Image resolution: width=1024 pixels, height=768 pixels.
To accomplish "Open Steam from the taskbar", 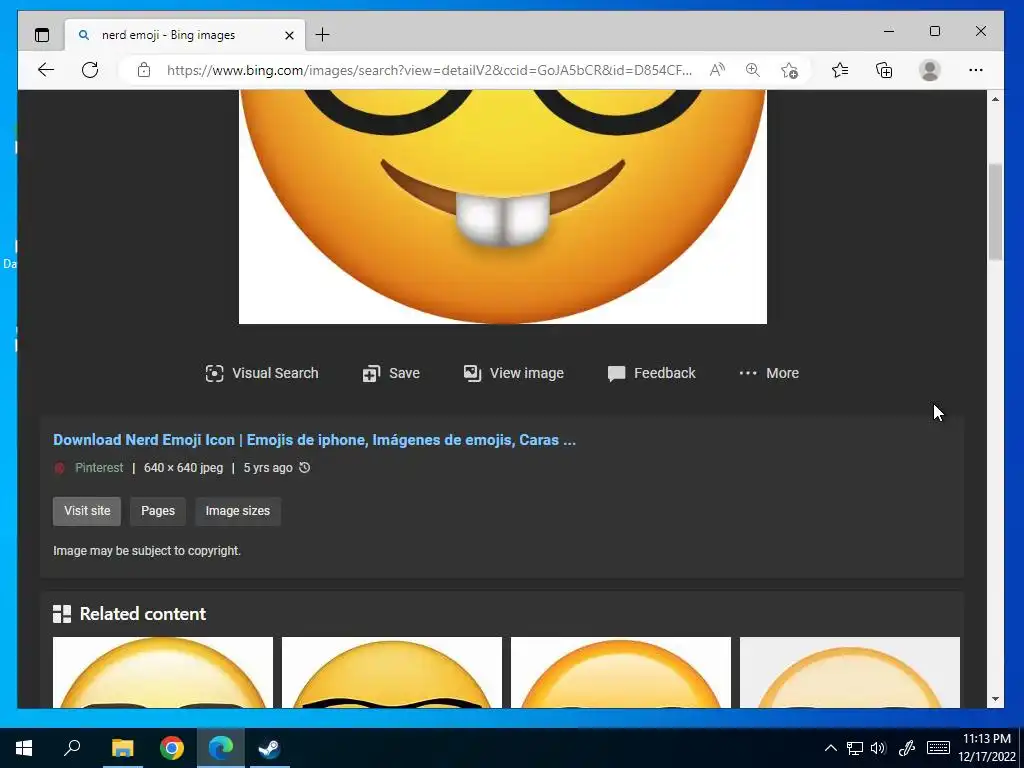I will click(x=269, y=748).
